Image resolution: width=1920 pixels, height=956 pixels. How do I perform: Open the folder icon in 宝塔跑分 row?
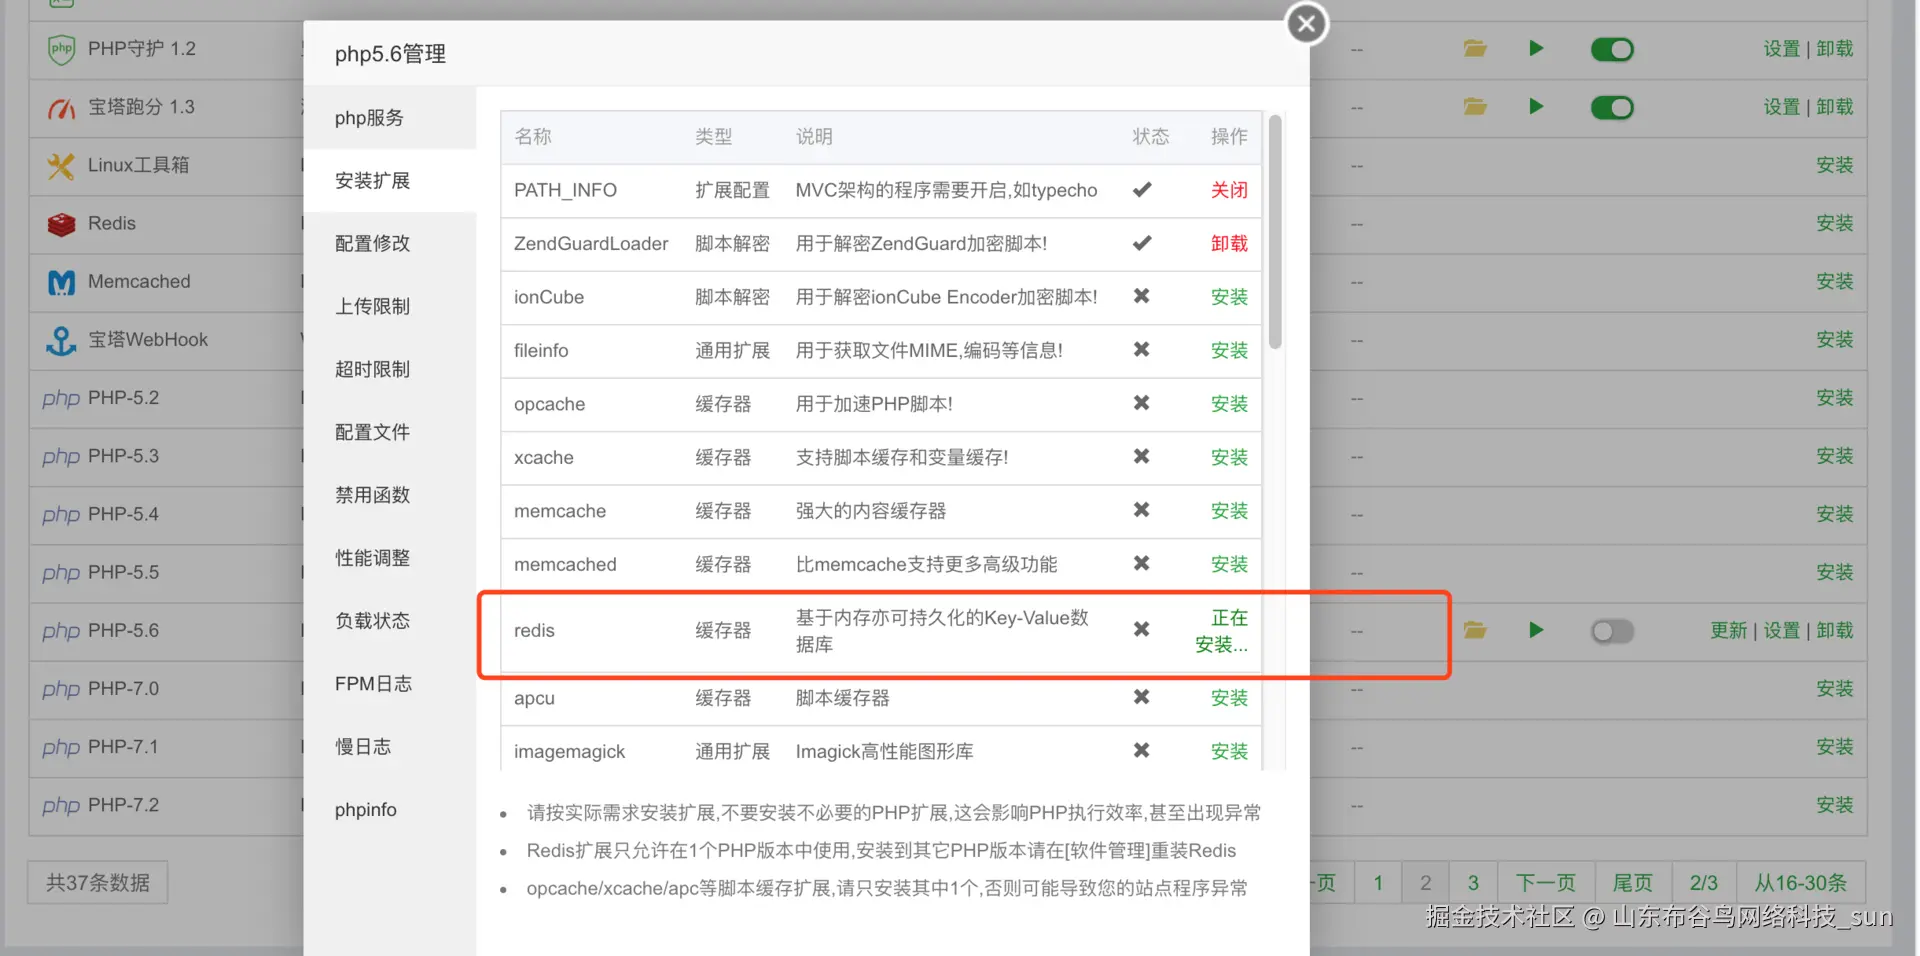1475,106
